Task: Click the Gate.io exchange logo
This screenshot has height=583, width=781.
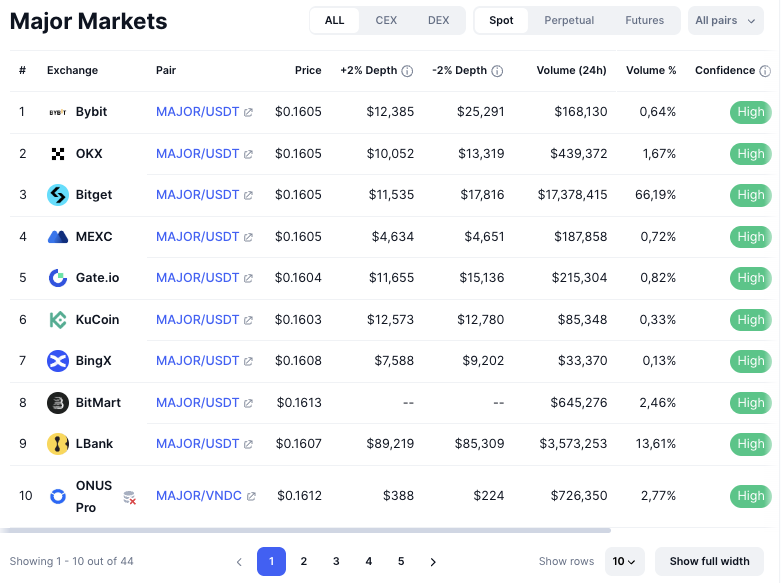Action: [58, 278]
